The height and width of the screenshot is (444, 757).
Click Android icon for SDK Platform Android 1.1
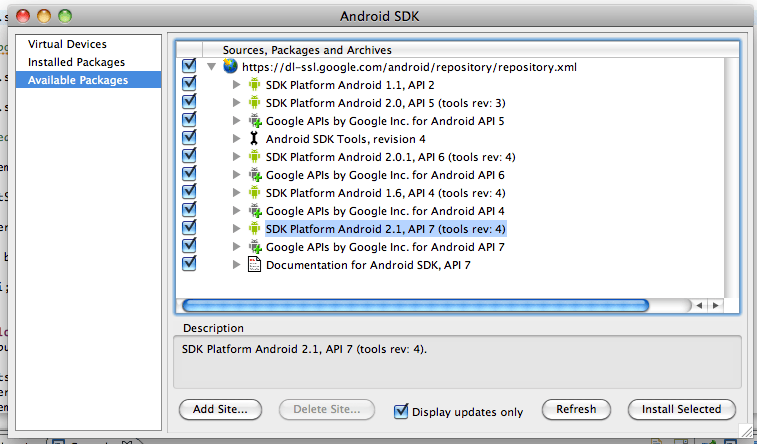[x=254, y=84]
